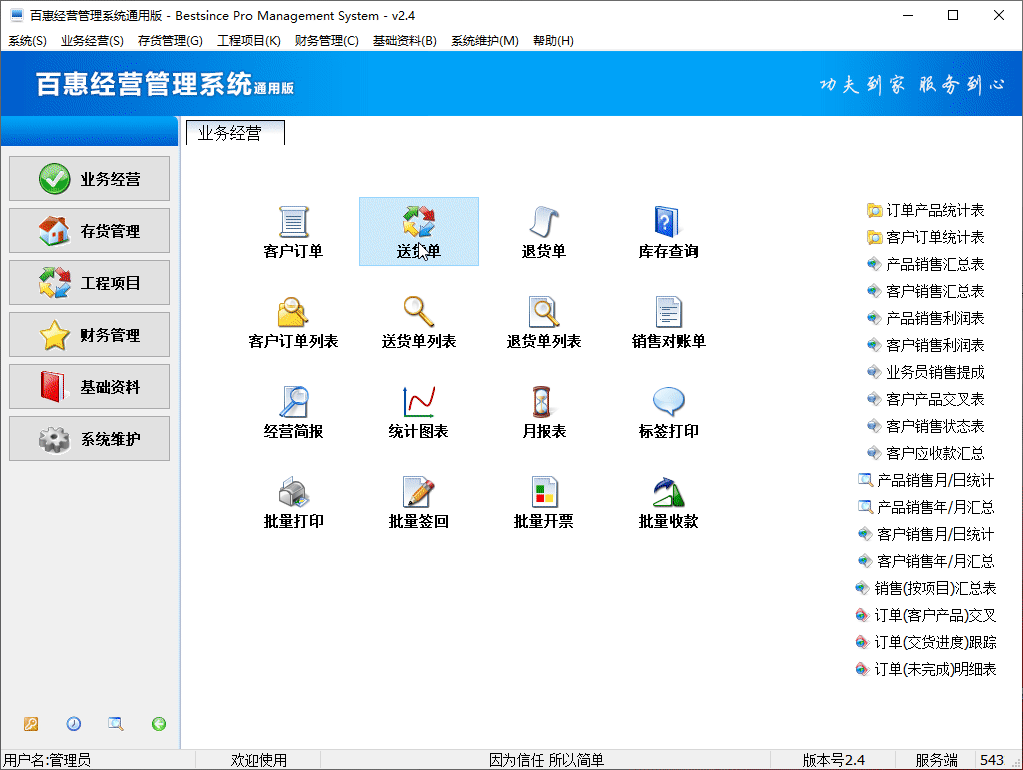
Task: Open the 送货单 module
Action: coord(418,232)
